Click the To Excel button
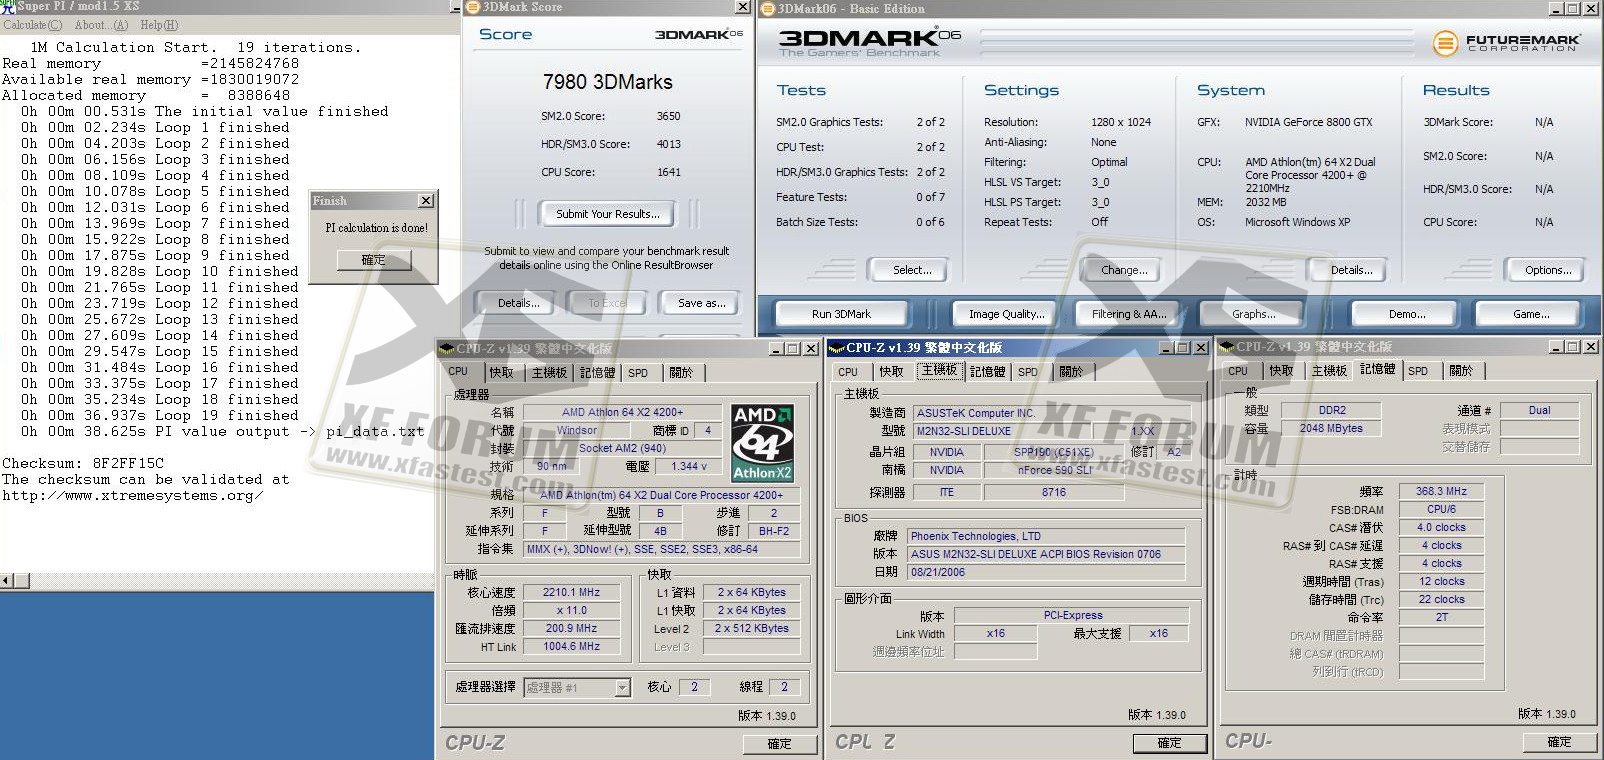1604x760 pixels. tap(608, 303)
